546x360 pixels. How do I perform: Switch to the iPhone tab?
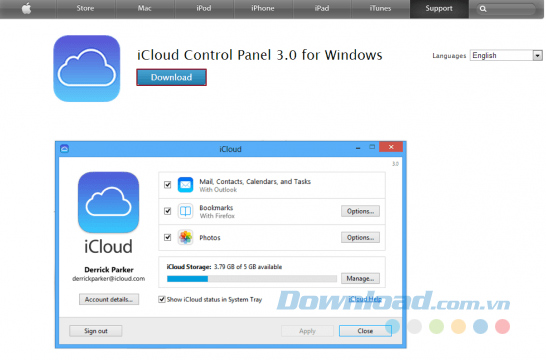coord(263,8)
